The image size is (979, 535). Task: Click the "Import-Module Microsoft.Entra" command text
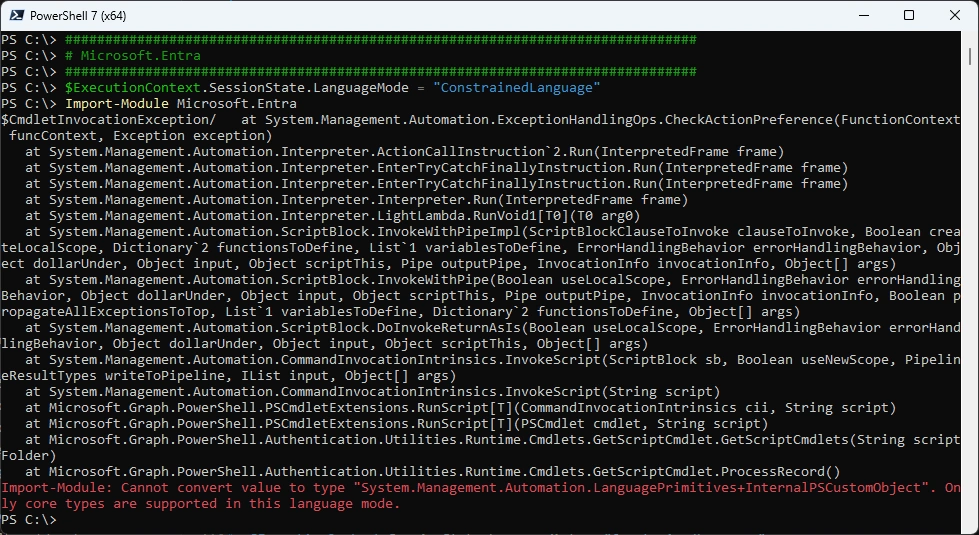[x=180, y=104]
